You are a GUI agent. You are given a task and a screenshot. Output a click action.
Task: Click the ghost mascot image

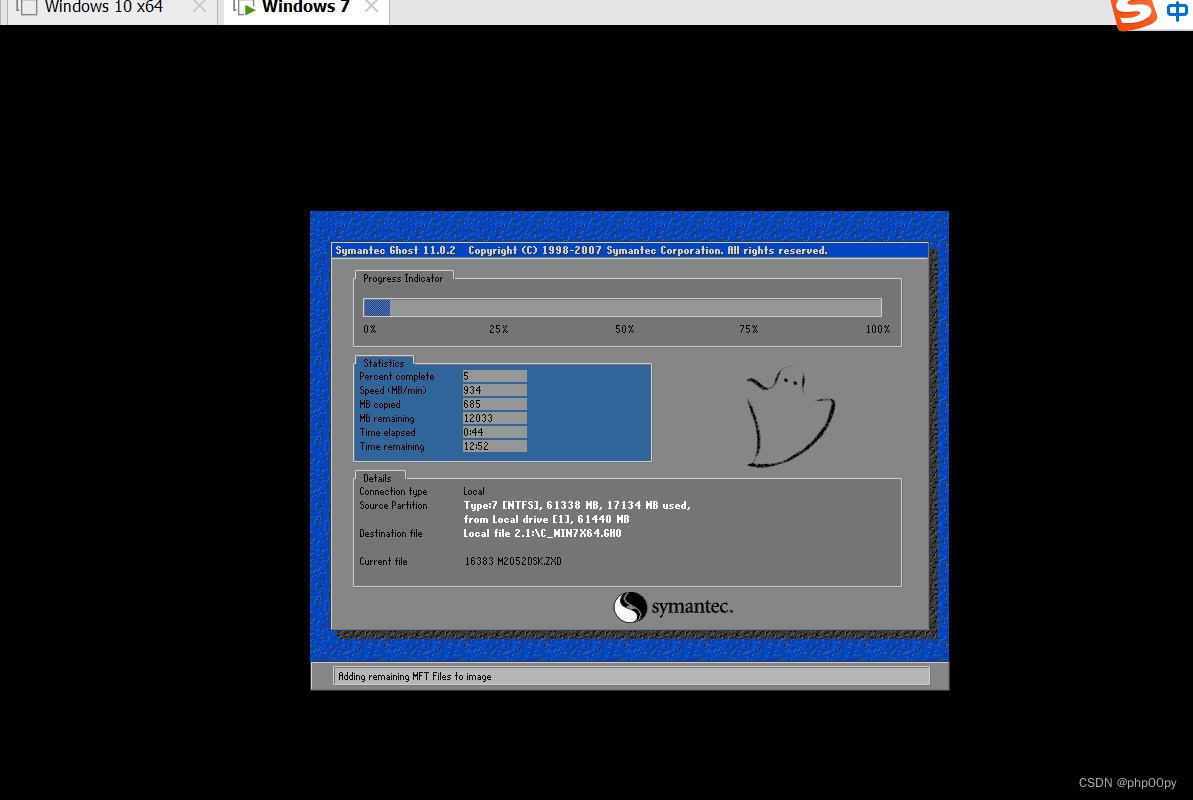tap(790, 416)
